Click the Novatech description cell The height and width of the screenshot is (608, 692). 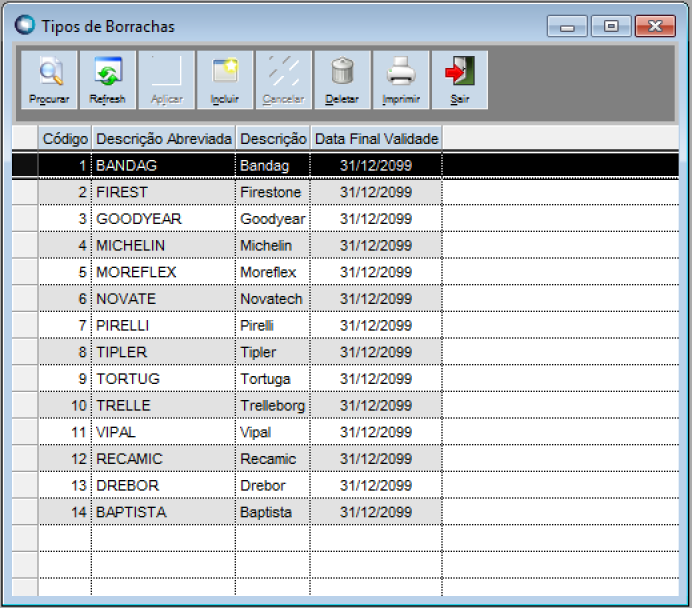click(x=273, y=299)
